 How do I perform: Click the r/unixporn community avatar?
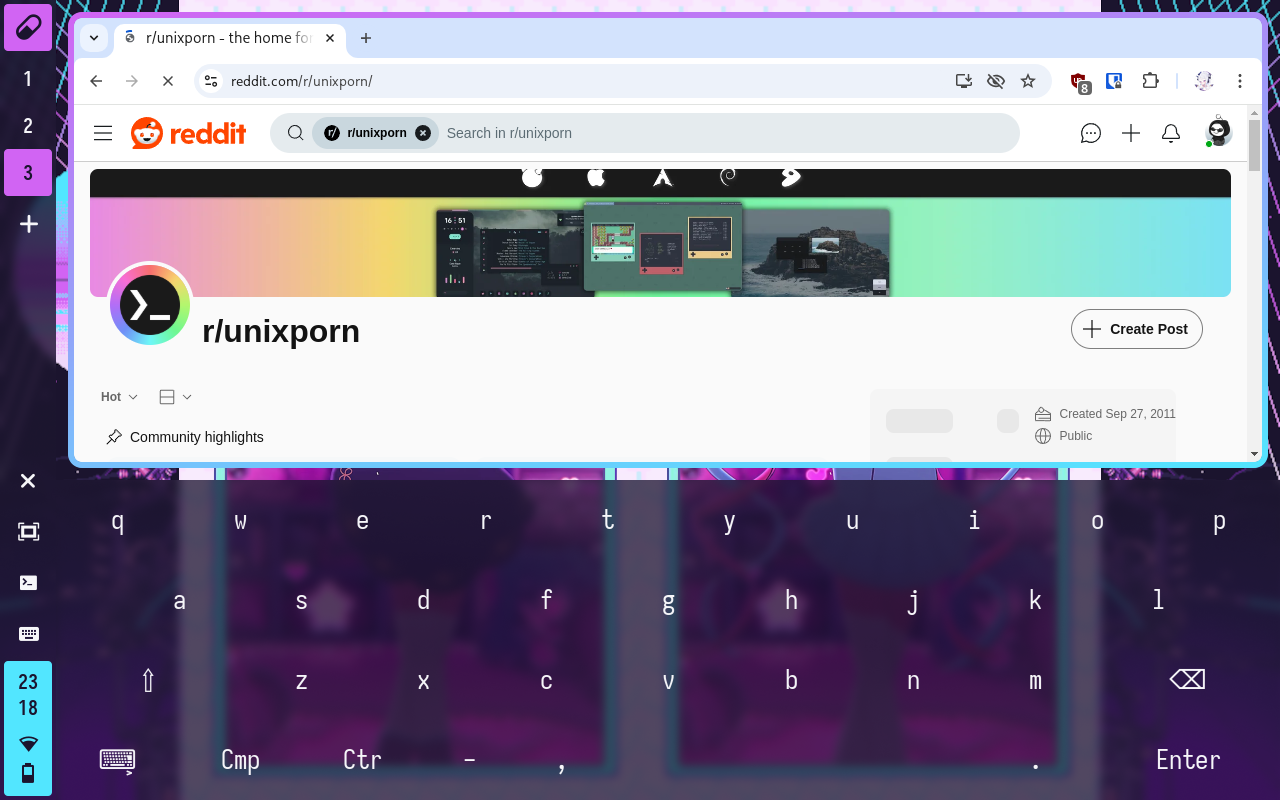tap(150, 305)
